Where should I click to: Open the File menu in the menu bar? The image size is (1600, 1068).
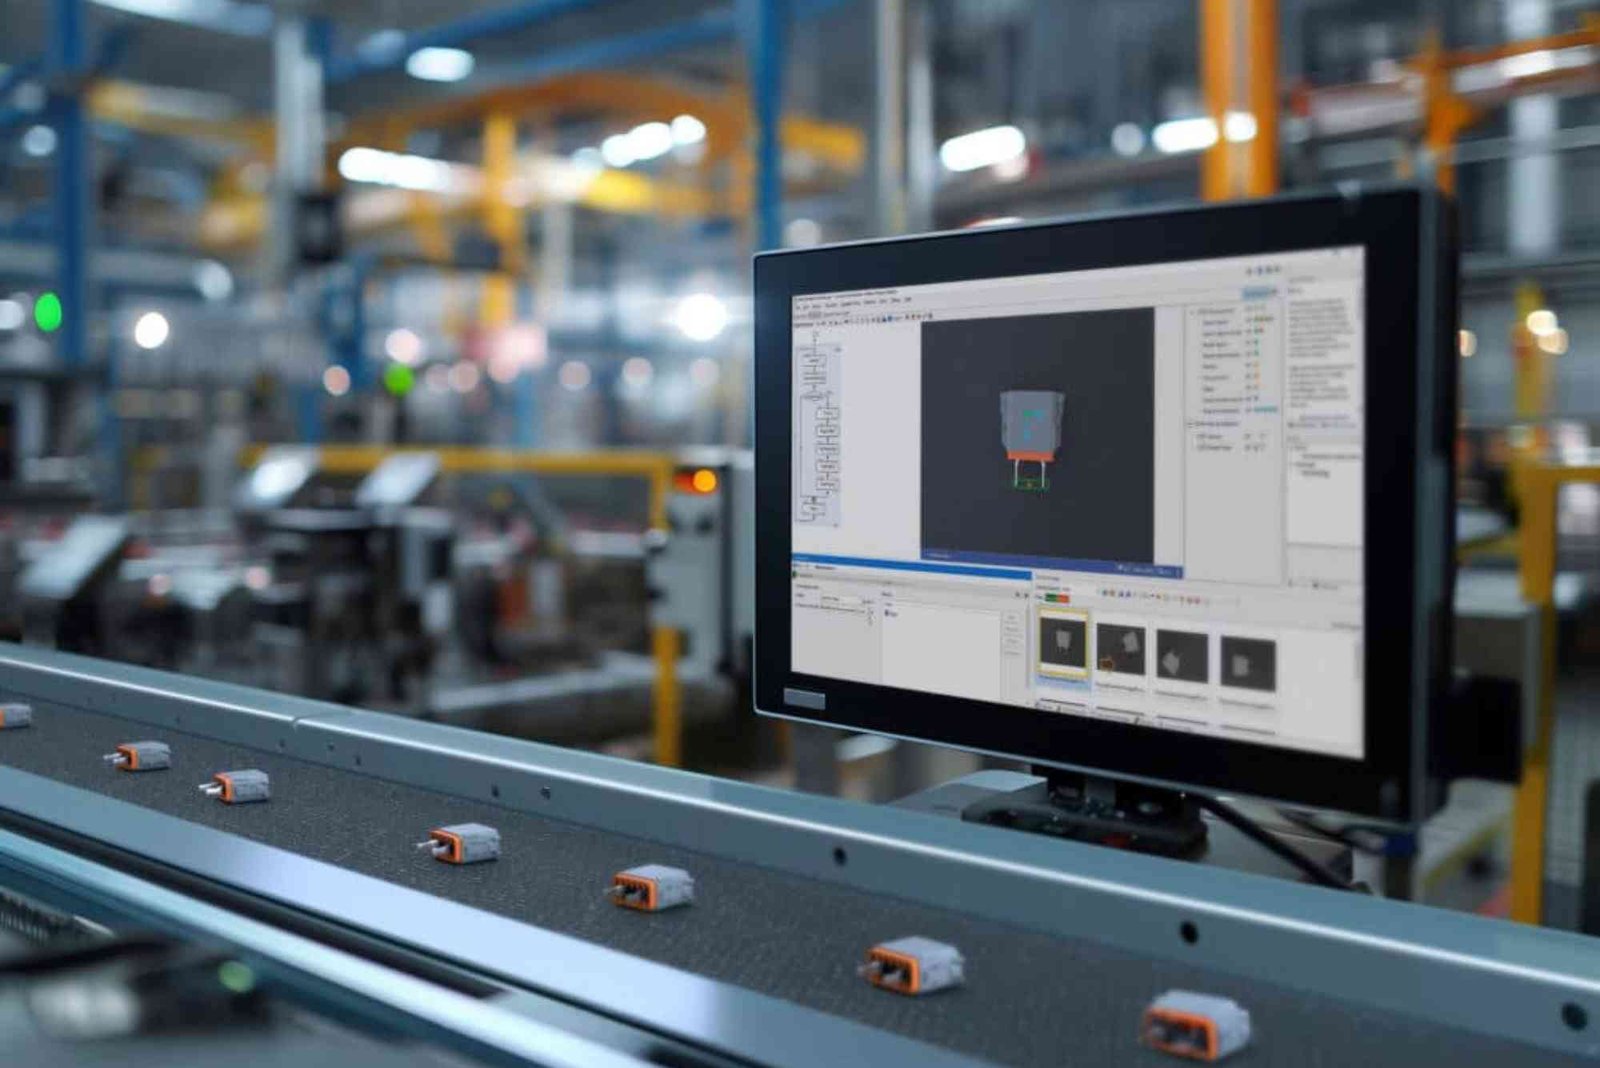pyautogui.click(x=798, y=306)
